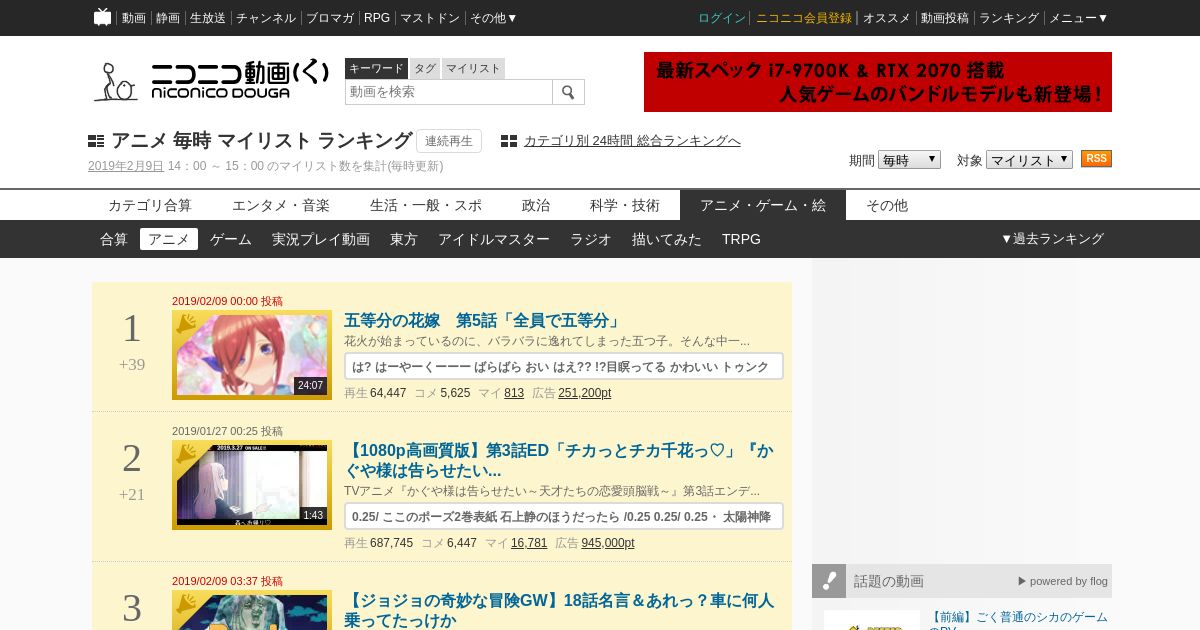1200x630 pixels.
Task: Click the 話題の動画 section header
Action: (x=962, y=581)
